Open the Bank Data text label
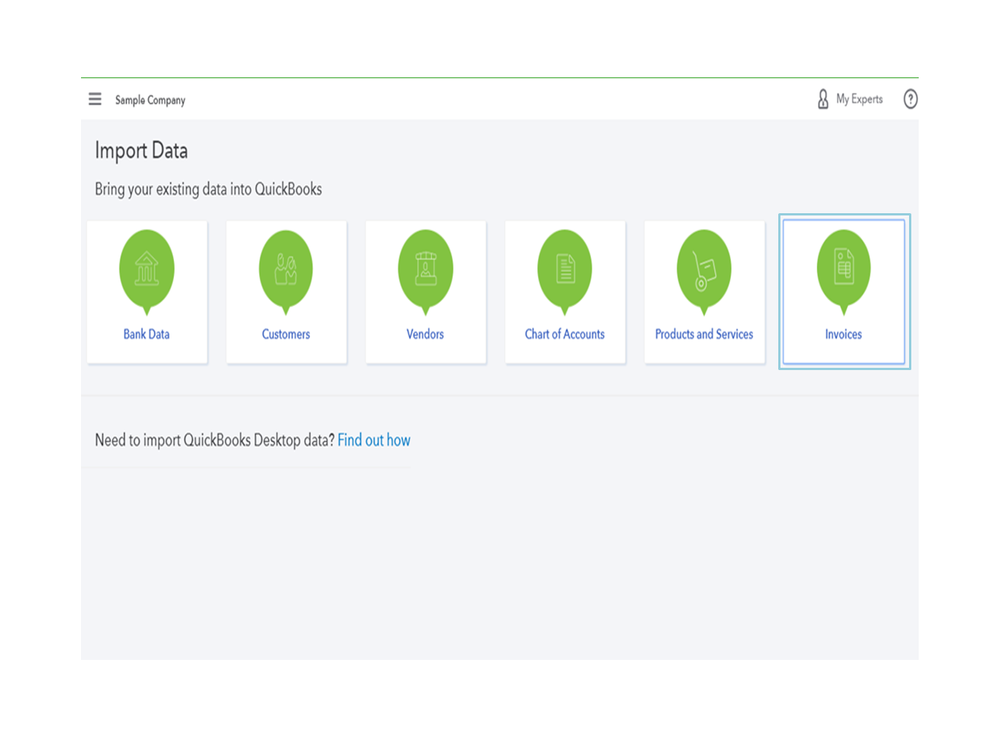 147,334
